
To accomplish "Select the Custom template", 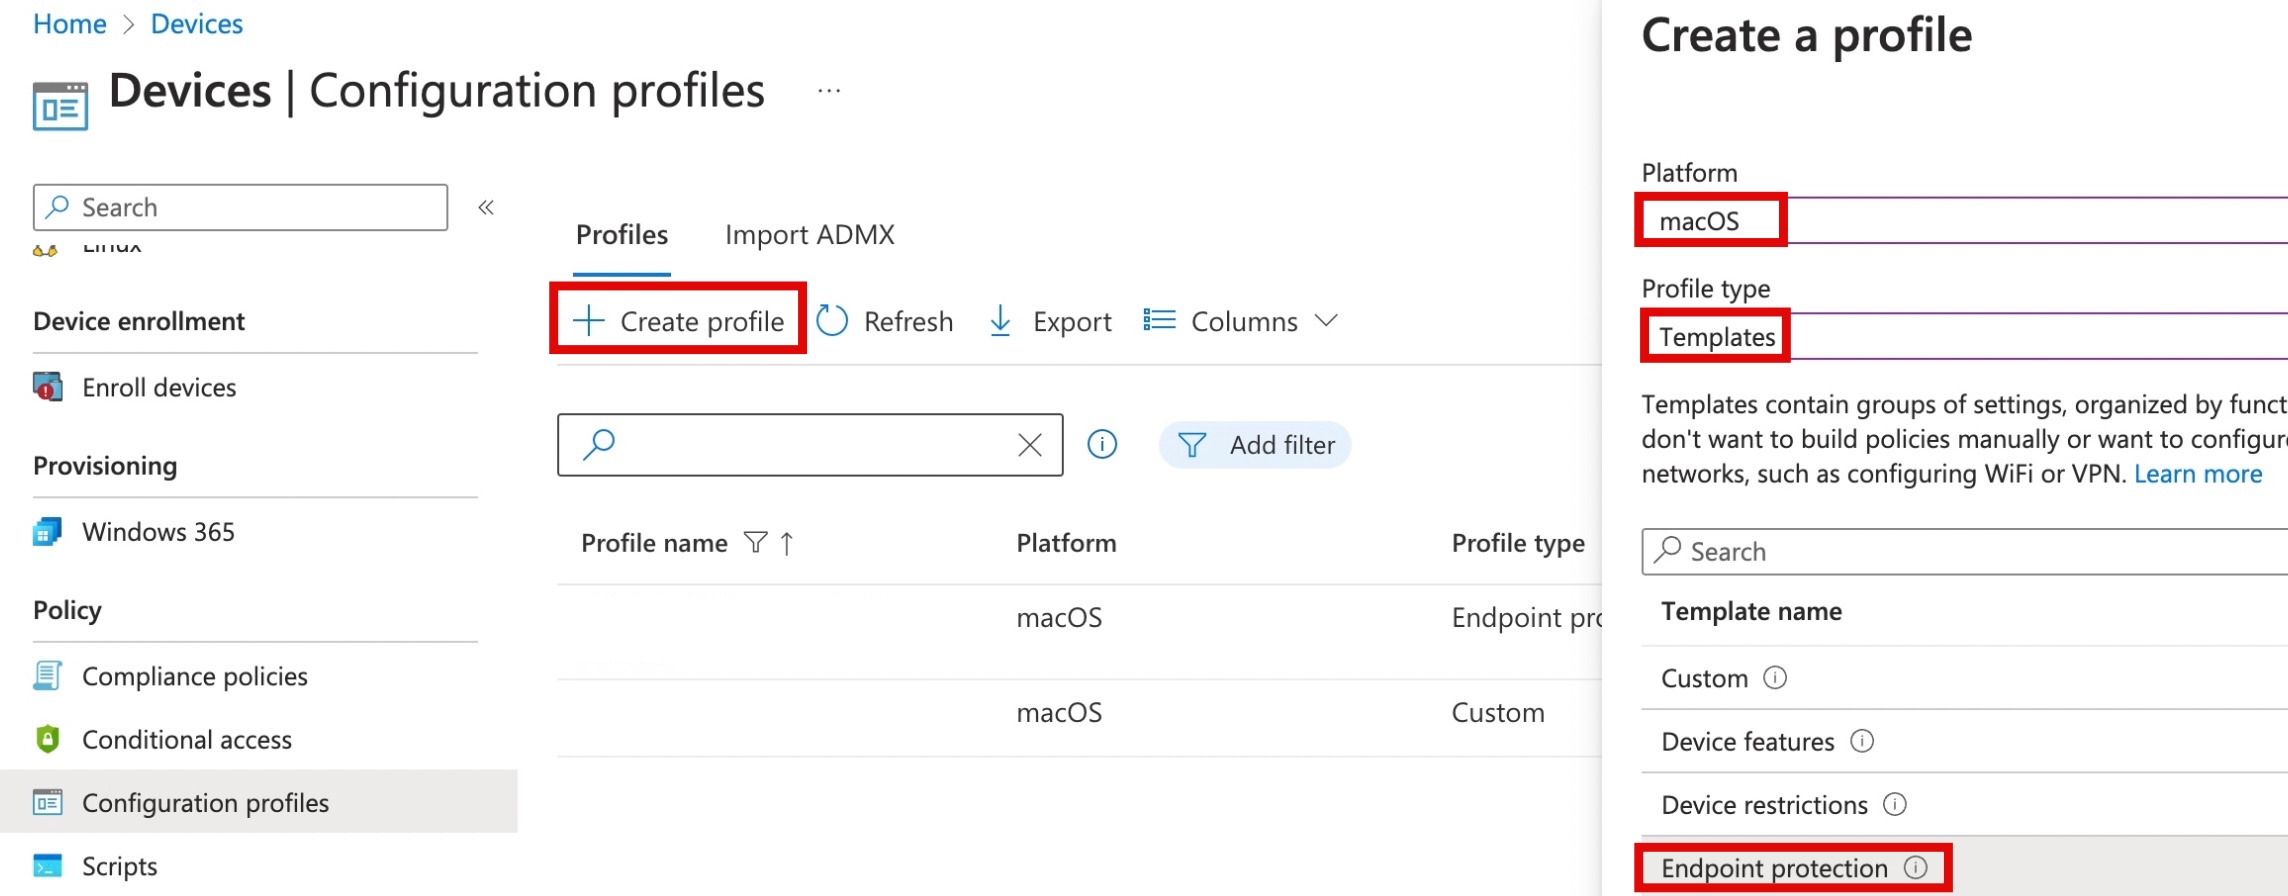I will coord(1704,678).
